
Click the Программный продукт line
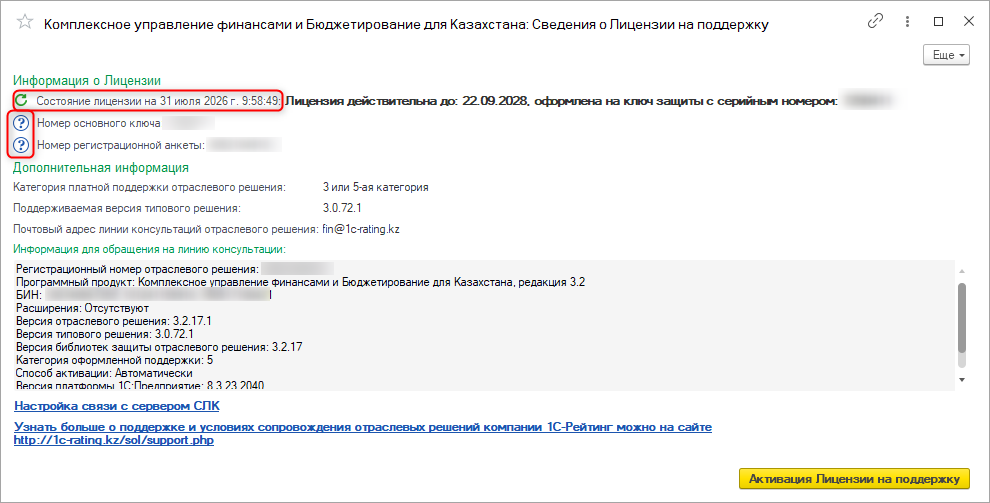[301, 282]
